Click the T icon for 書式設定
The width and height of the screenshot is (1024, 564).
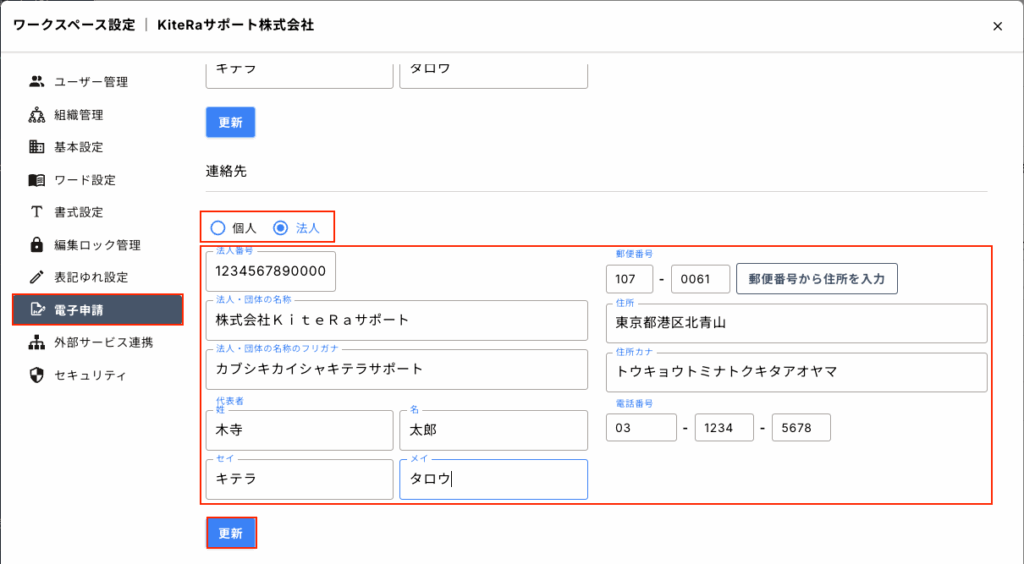coord(37,212)
